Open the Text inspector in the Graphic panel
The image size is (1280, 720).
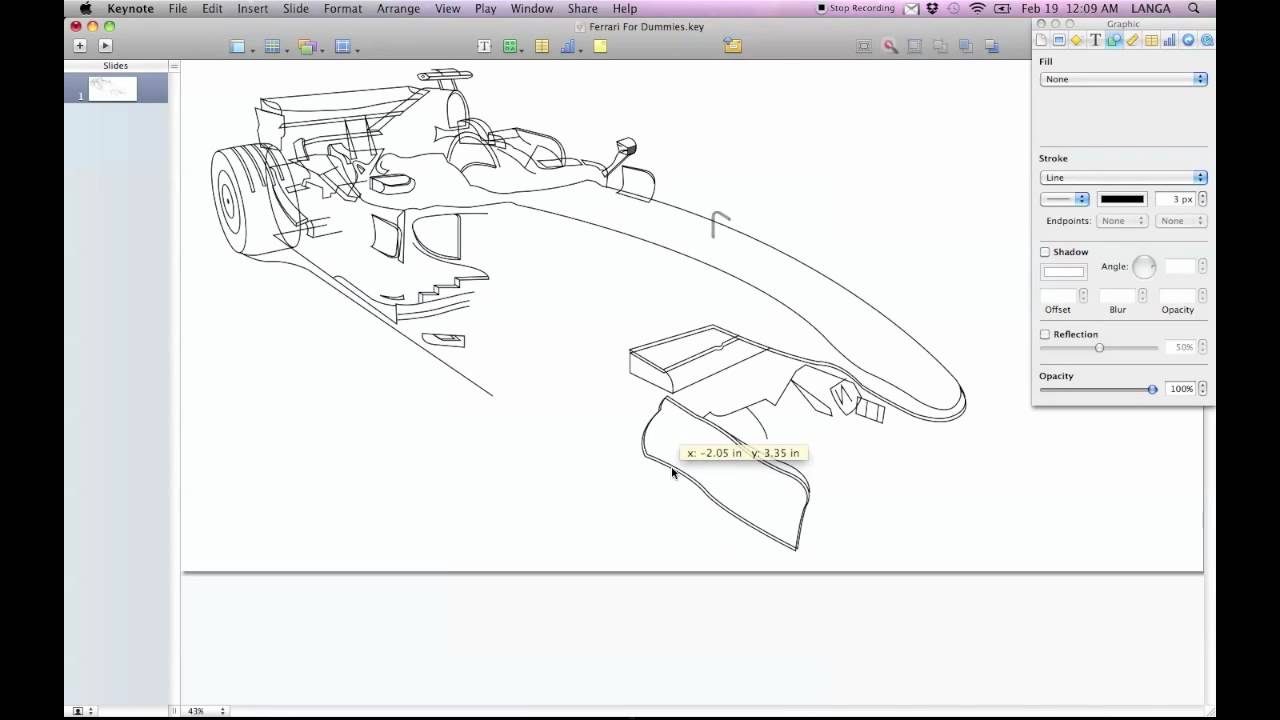(x=1095, y=40)
